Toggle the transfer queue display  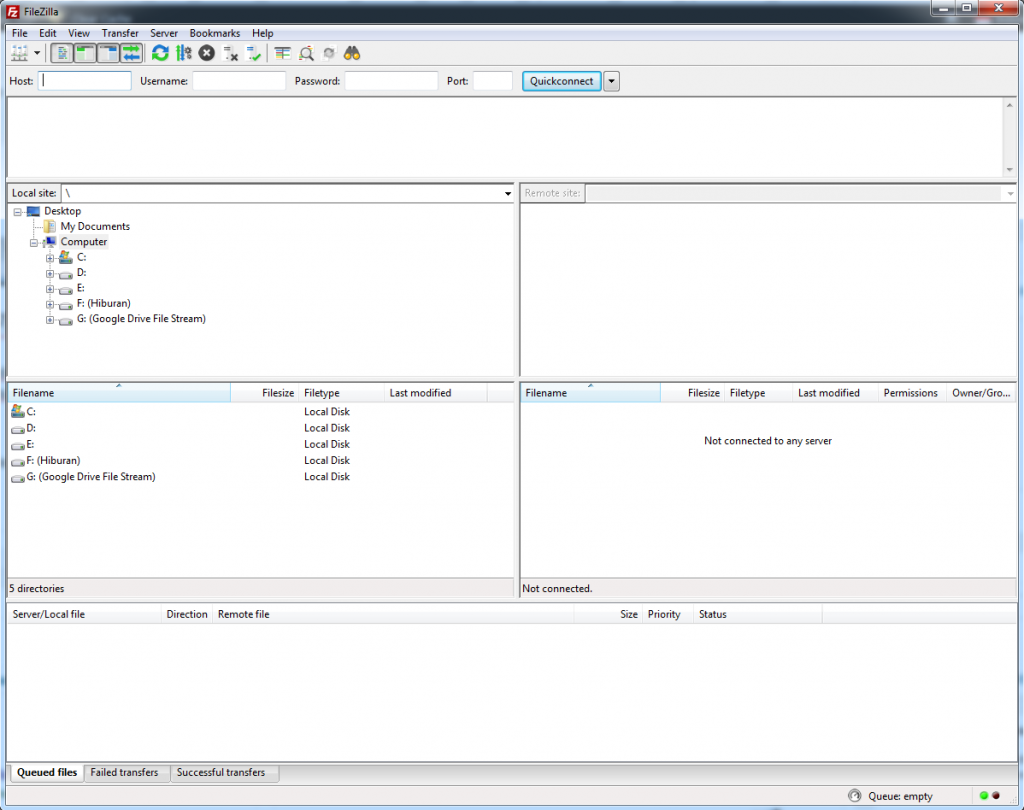(131, 53)
